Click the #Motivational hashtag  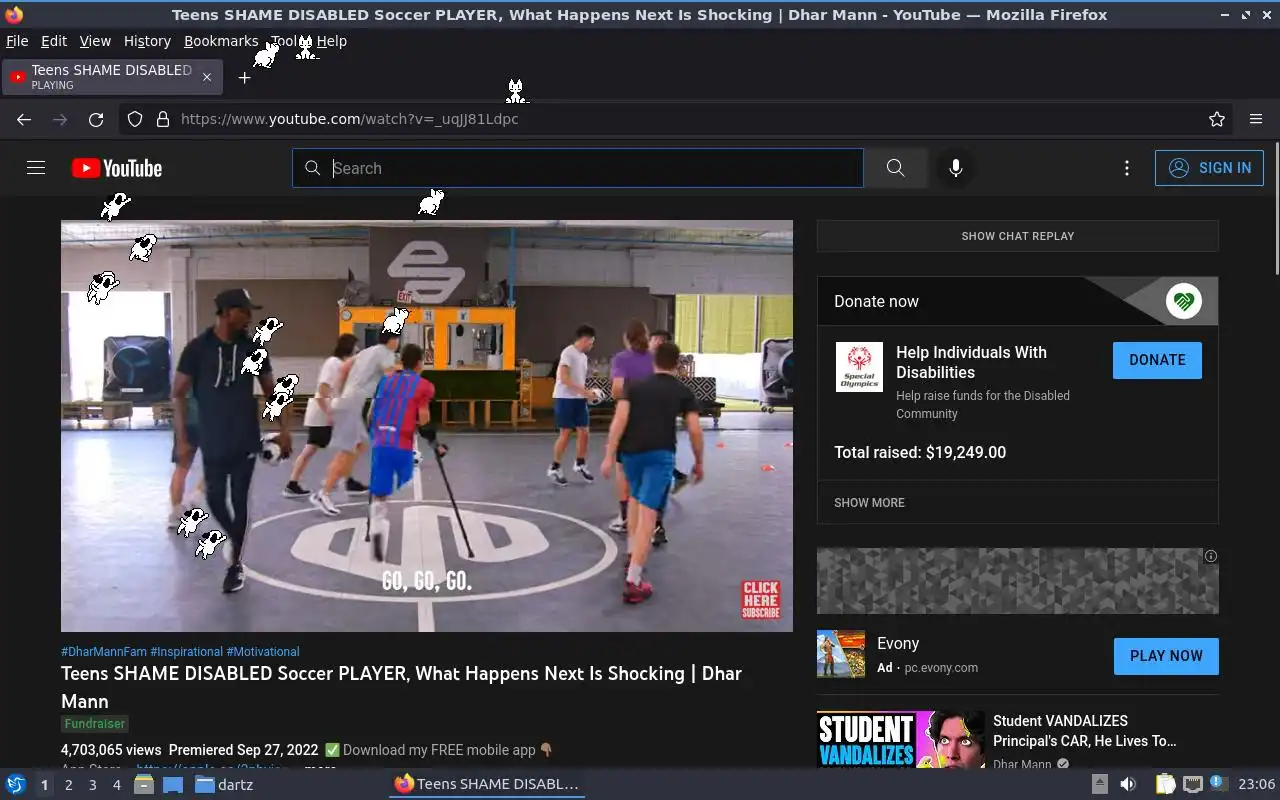263,652
